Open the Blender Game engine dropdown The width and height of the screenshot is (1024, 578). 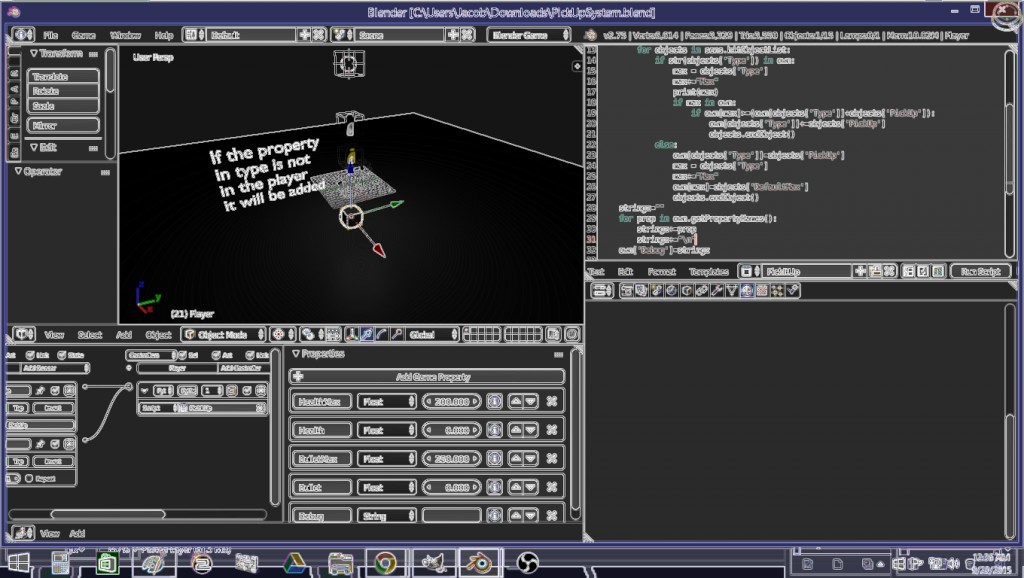[531, 35]
